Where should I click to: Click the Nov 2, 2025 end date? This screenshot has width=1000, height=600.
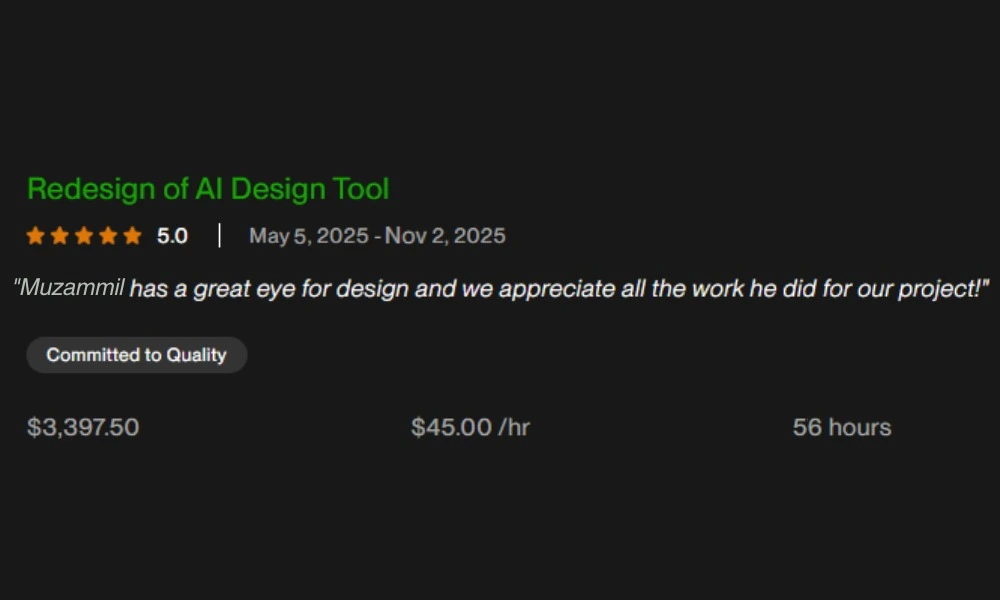[x=445, y=236]
